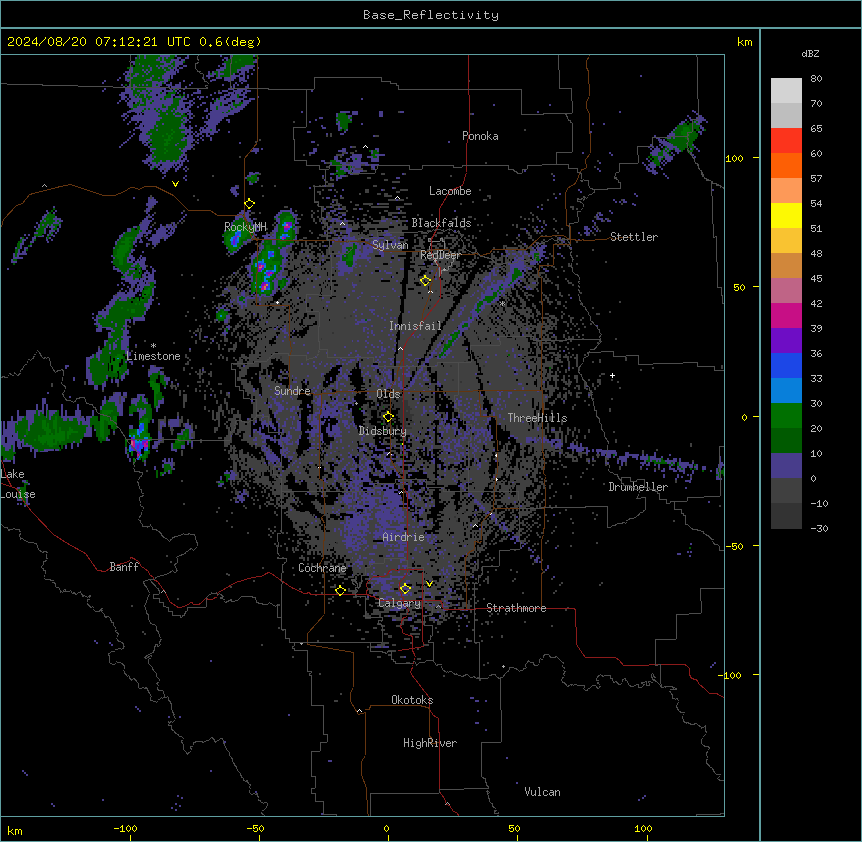Select the magenta 42-39 dBZ legend swatch
Image resolution: width=862 pixels, height=842 pixels.
click(786, 315)
